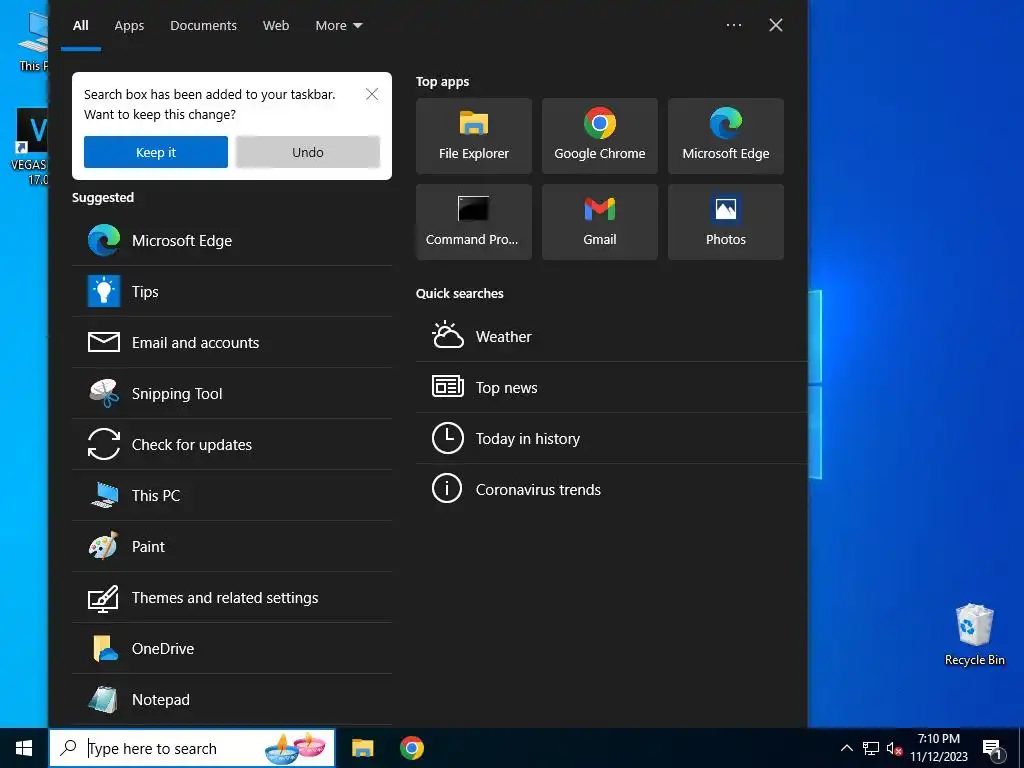1024x768 pixels.
Task: Show hidden system tray icons
Action: tap(846, 748)
